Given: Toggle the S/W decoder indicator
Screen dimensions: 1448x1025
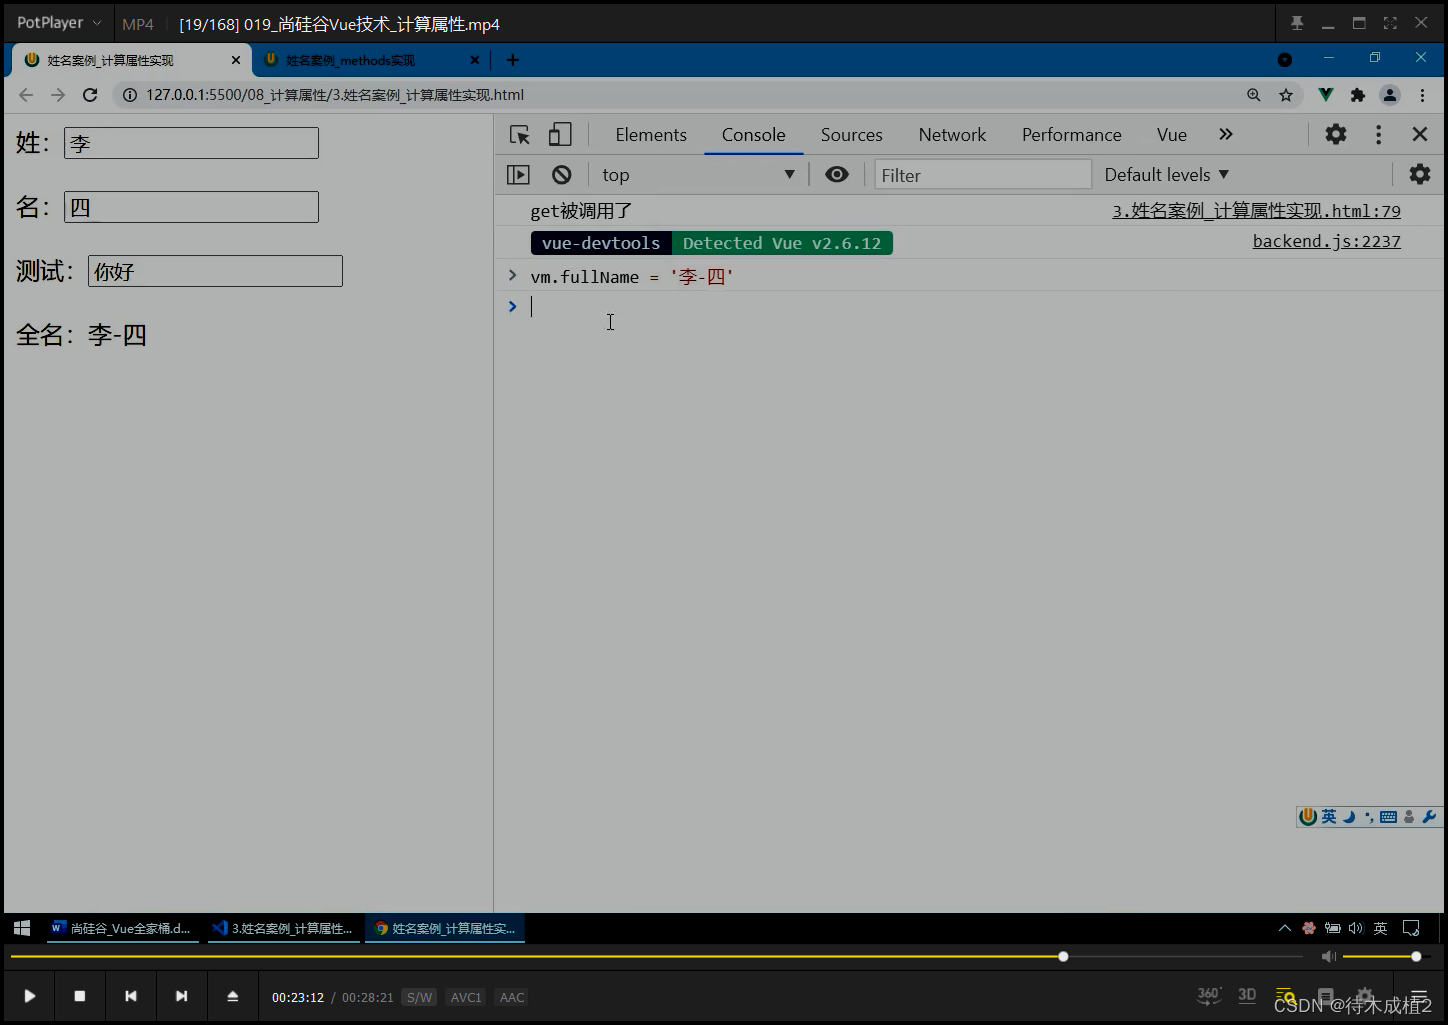Looking at the screenshot, I should 419,997.
